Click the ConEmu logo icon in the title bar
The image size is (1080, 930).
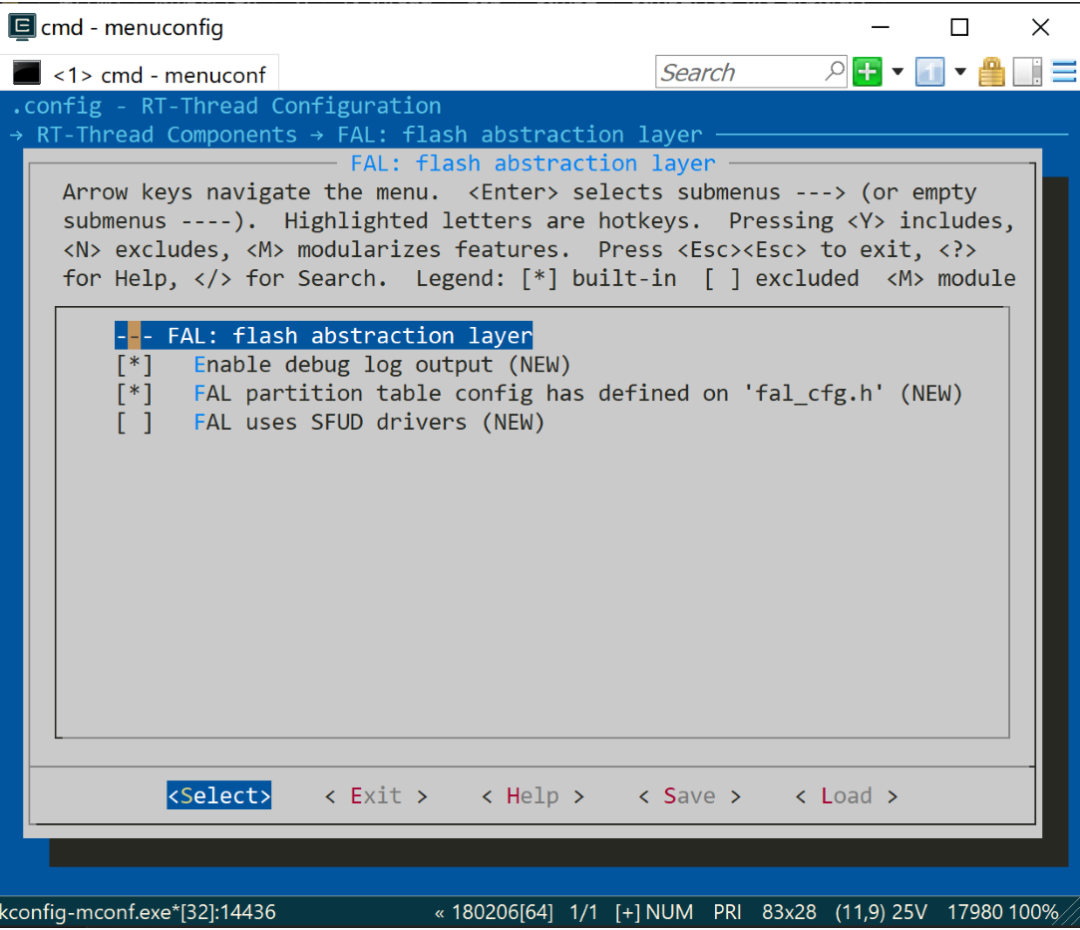21,26
